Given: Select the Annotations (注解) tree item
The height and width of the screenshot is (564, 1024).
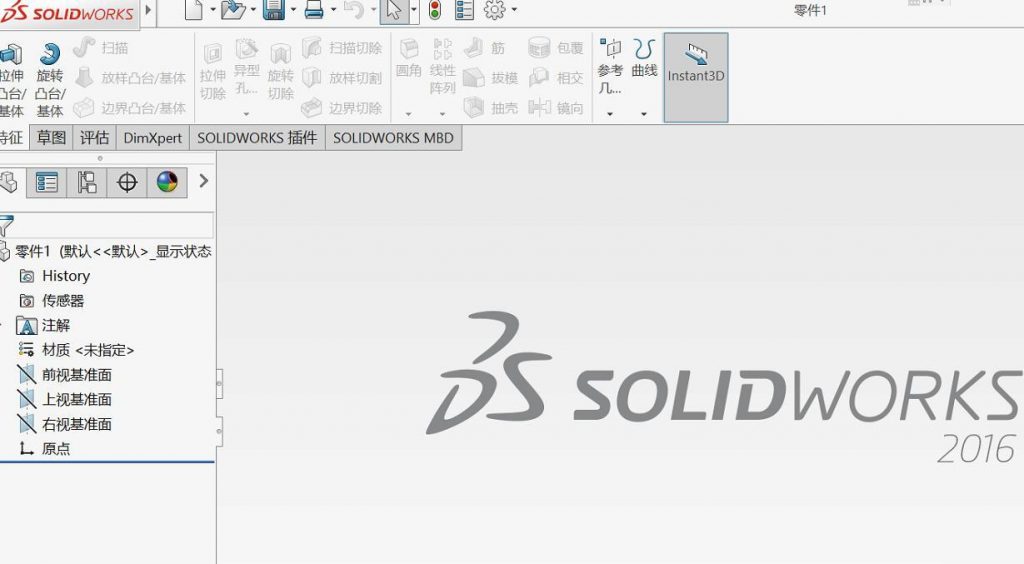Looking at the screenshot, I should [x=44, y=326].
